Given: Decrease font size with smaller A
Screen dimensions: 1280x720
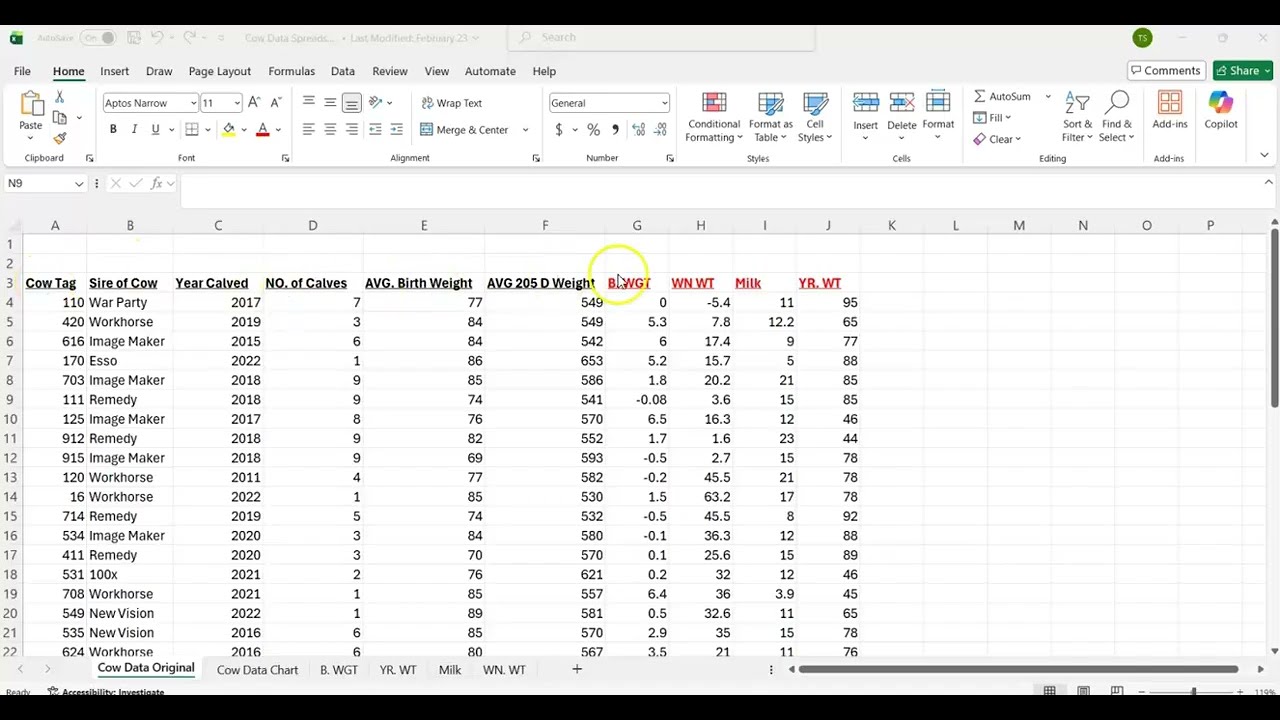Looking at the screenshot, I should pyautogui.click(x=275, y=103).
